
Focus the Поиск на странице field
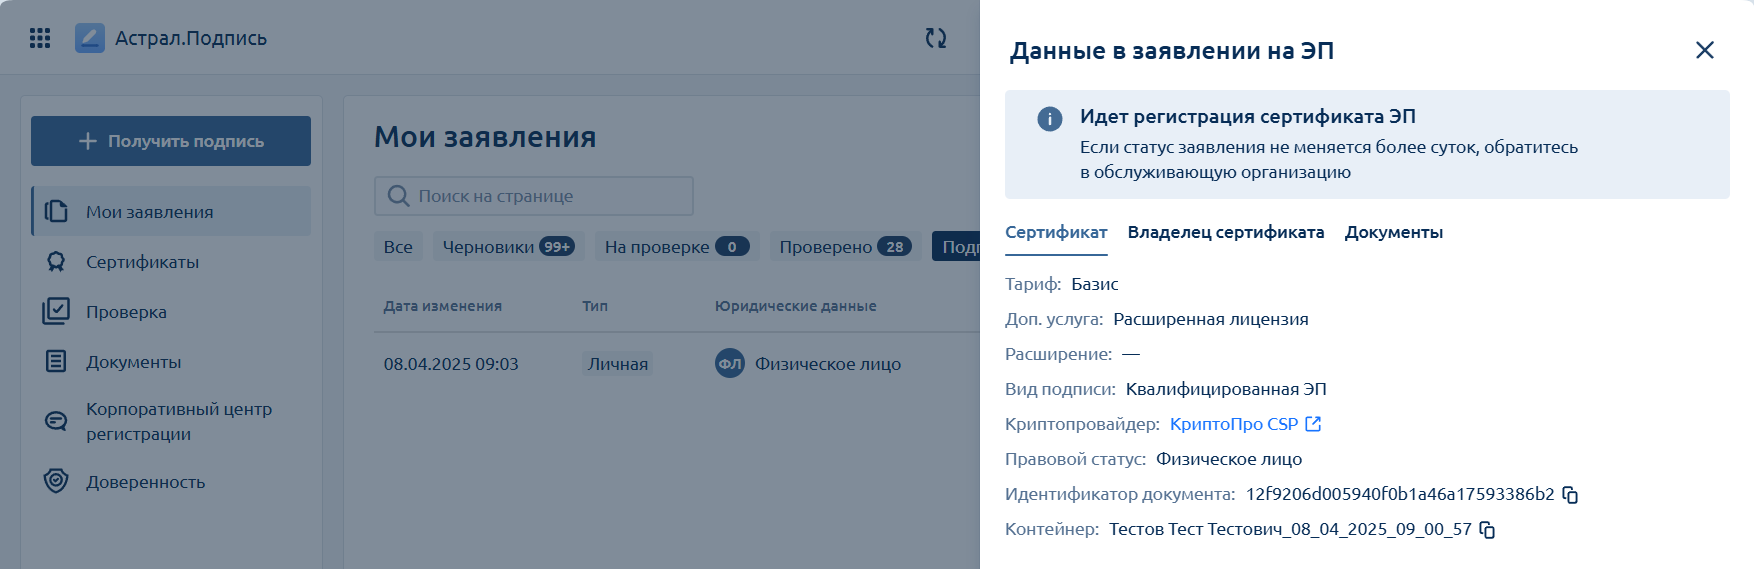[534, 196]
